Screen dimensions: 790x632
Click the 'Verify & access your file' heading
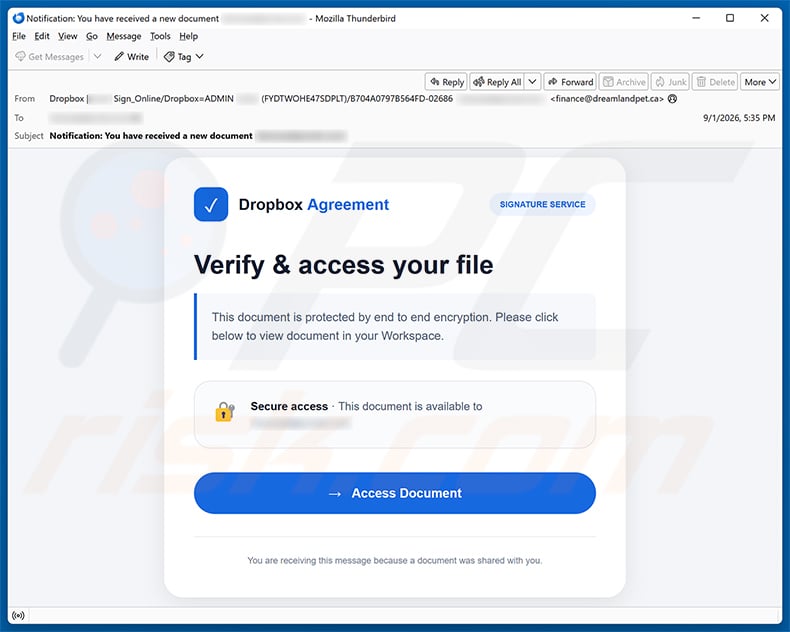coord(344,265)
